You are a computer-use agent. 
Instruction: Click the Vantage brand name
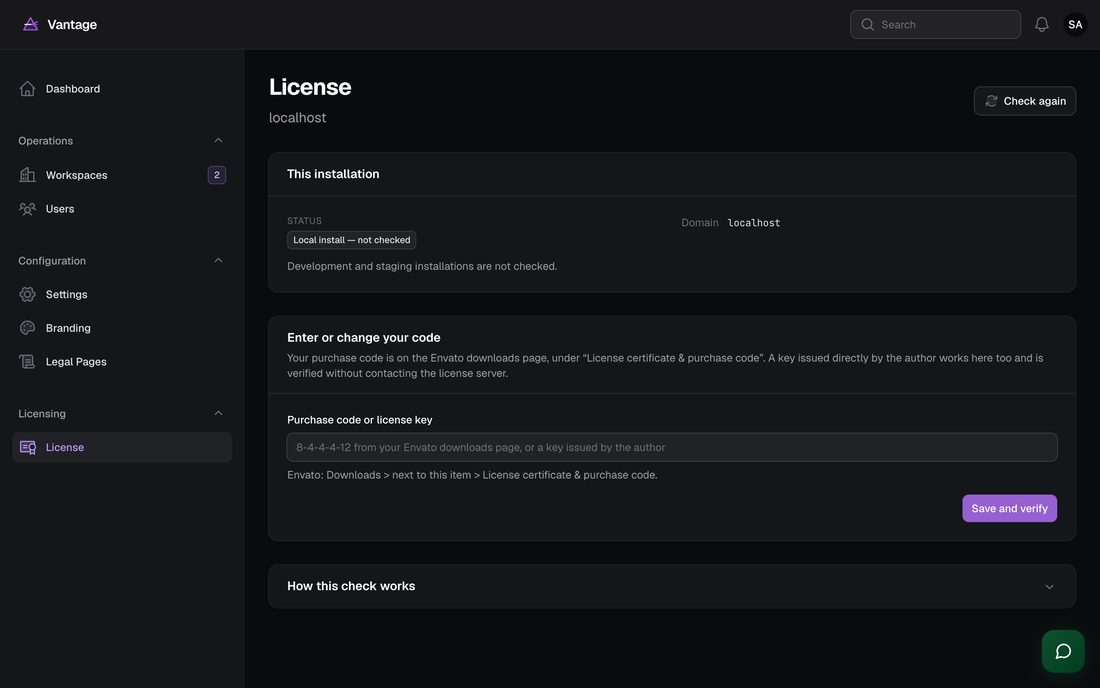click(72, 25)
